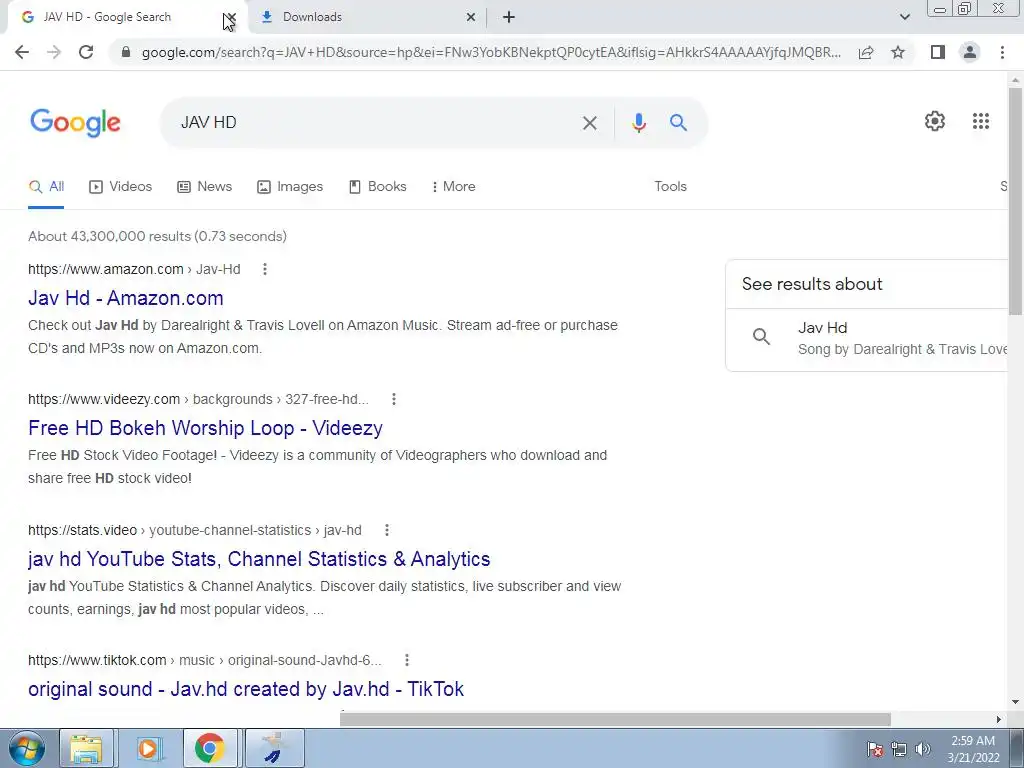Click https://www.amazon.com breadcrumb text

pyautogui.click(x=106, y=269)
